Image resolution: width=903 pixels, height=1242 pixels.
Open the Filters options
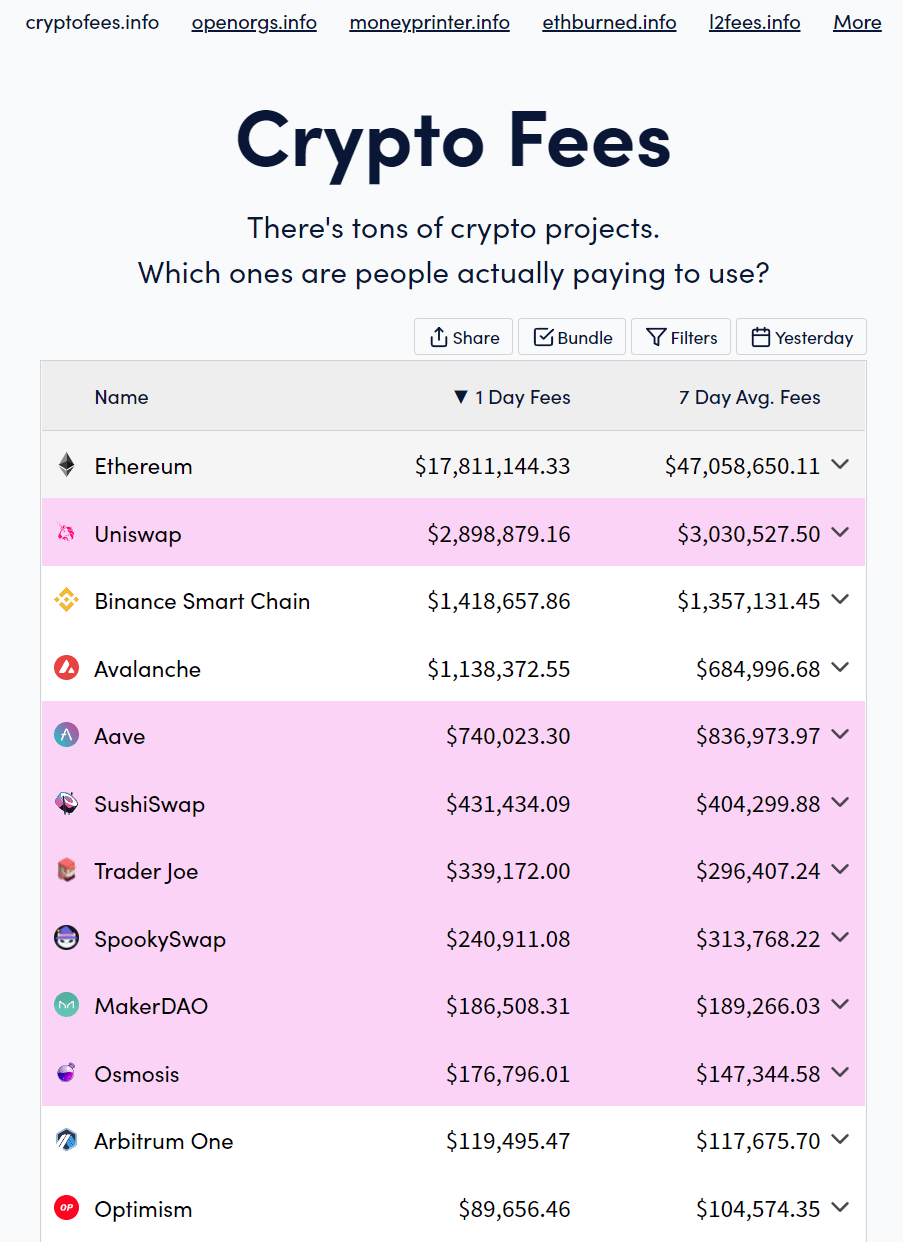coord(681,337)
